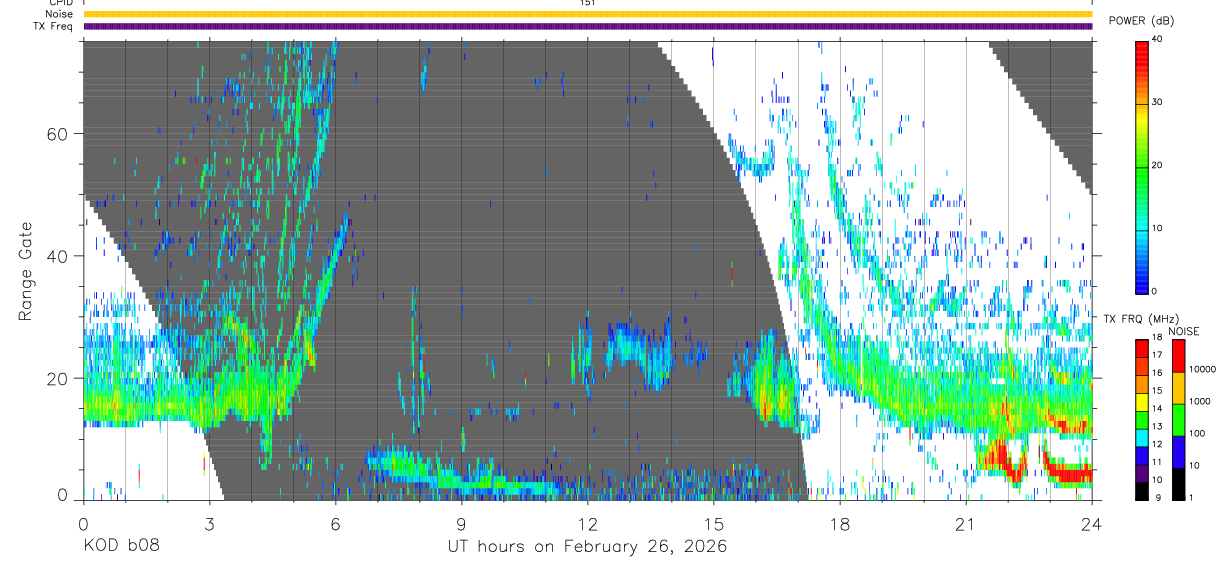
Task: Click range gate tick '40'
Action: pos(57,256)
